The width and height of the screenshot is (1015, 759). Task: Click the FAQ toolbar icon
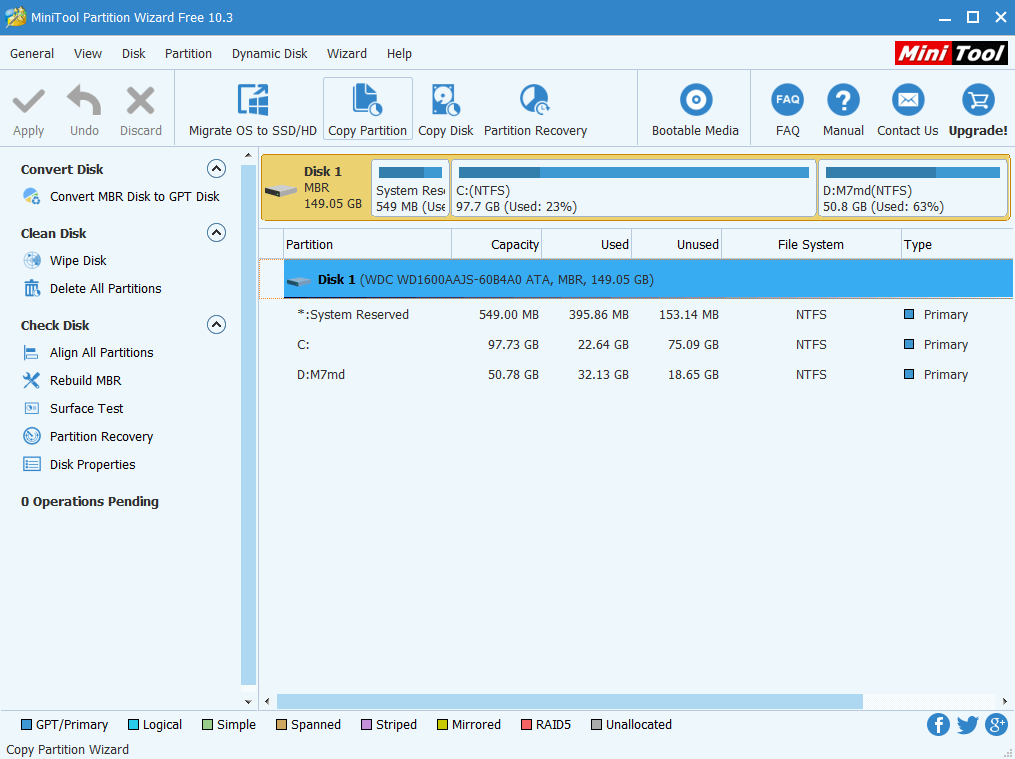[787, 107]
